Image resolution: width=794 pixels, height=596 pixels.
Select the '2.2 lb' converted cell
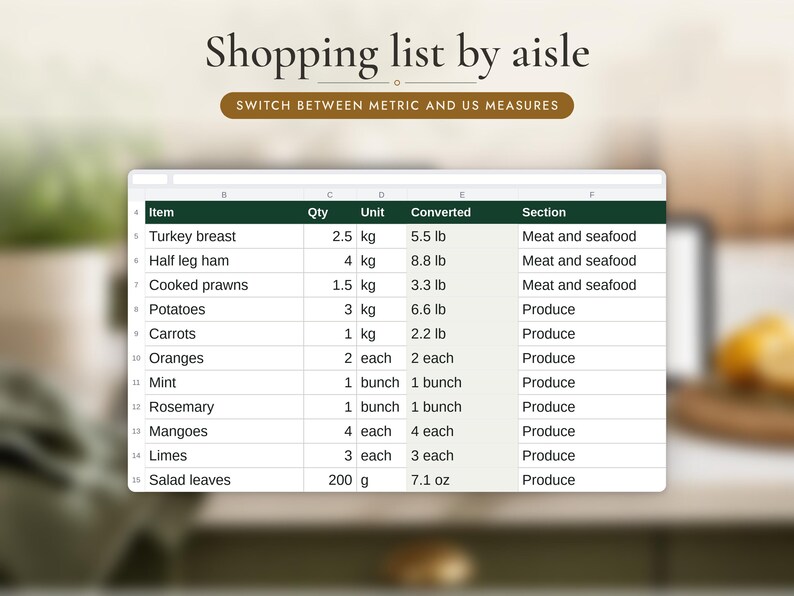coord(462,334)
